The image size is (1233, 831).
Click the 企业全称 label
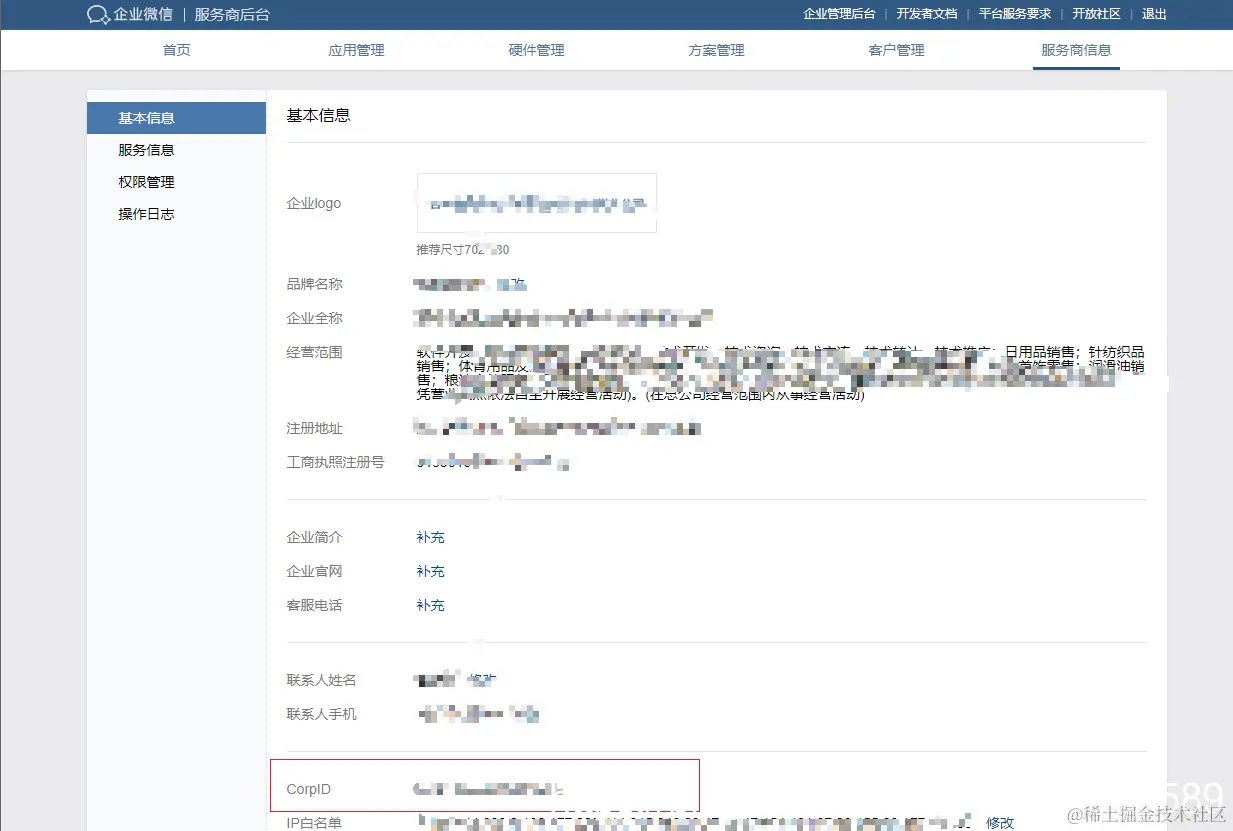tap(315, 319)
